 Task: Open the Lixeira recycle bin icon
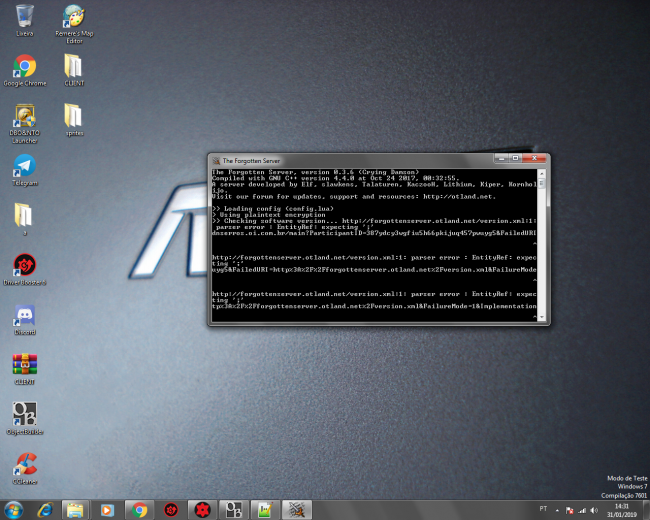point(24,21)
